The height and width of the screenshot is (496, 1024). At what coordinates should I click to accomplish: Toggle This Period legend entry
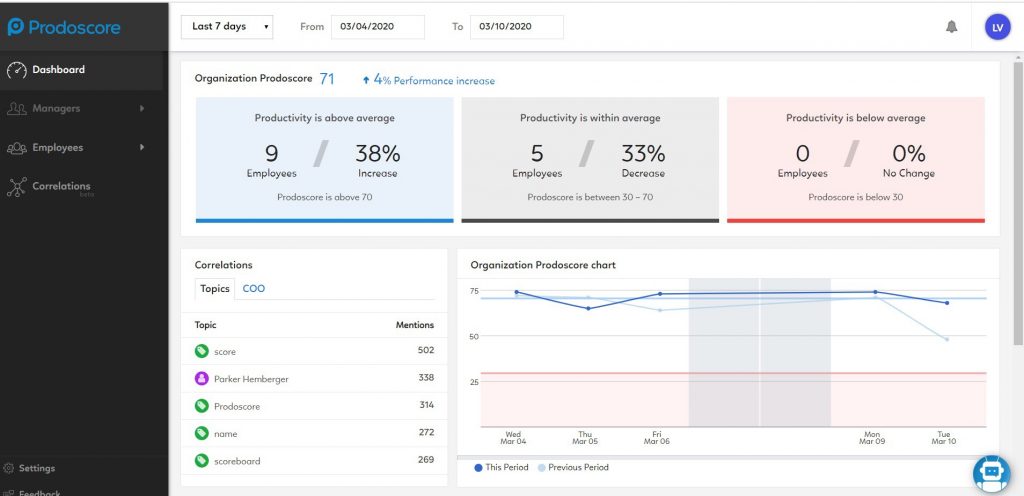click(502, 467)
